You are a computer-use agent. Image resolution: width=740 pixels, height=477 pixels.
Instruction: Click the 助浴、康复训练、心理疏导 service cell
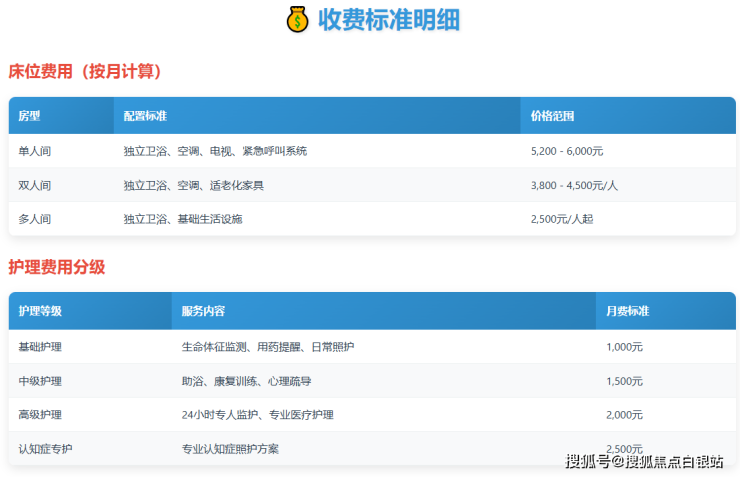tap(246, 381)
